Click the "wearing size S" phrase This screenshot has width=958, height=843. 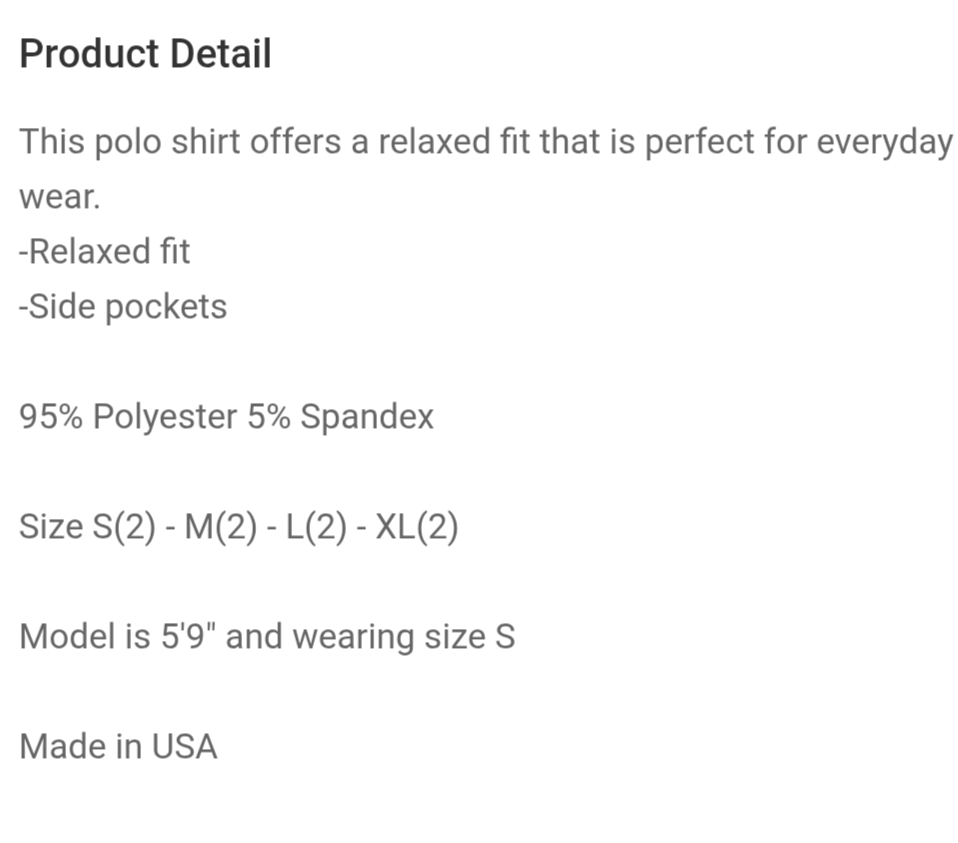point(404,637)
